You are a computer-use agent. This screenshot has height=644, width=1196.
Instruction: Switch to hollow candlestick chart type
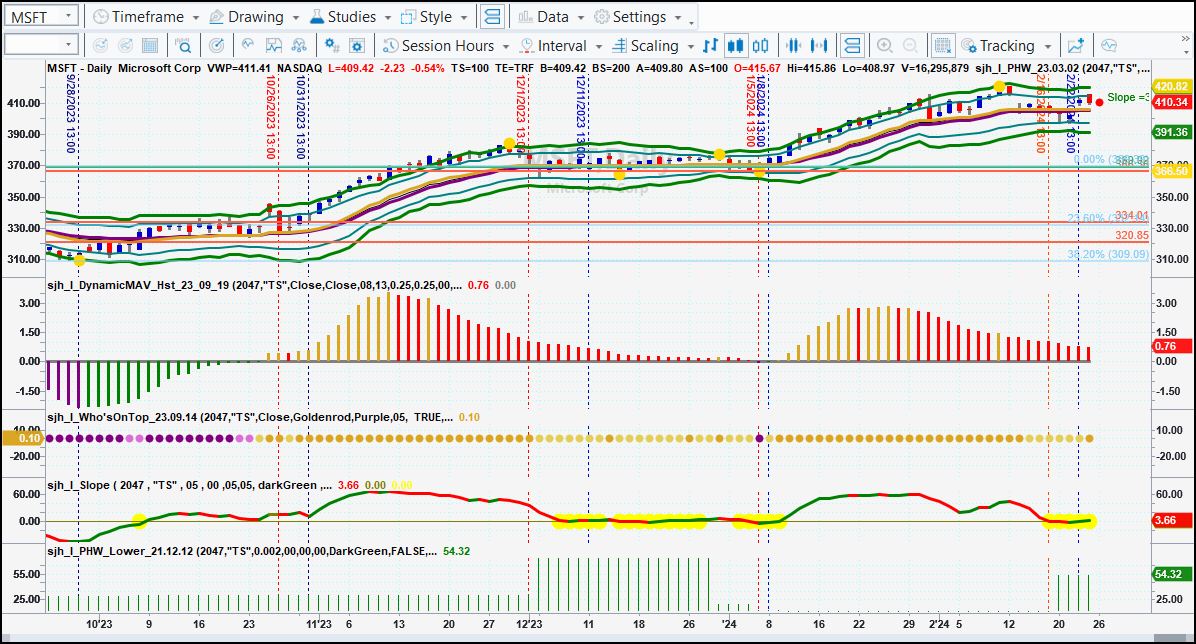click(x=760, y=46)
